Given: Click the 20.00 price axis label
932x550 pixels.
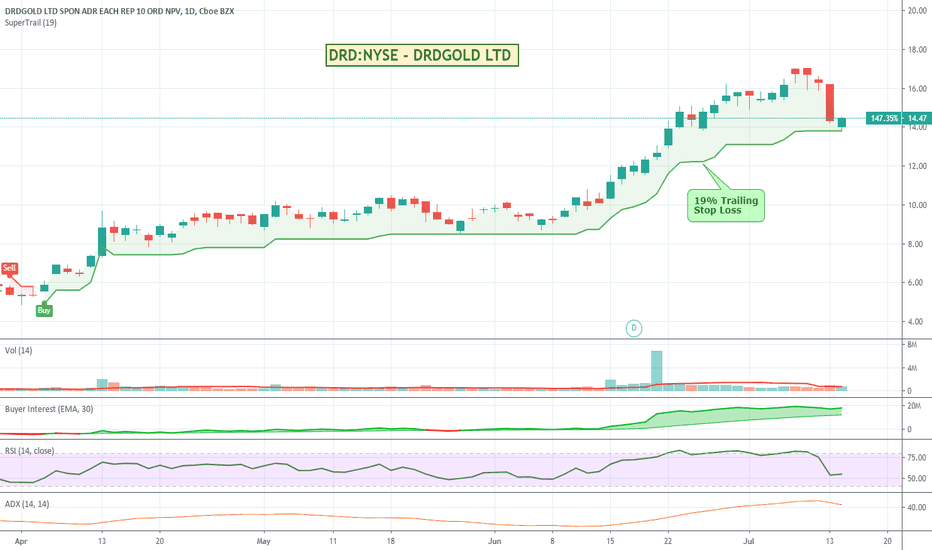Looking at the screenshot, I should [917, 11].
